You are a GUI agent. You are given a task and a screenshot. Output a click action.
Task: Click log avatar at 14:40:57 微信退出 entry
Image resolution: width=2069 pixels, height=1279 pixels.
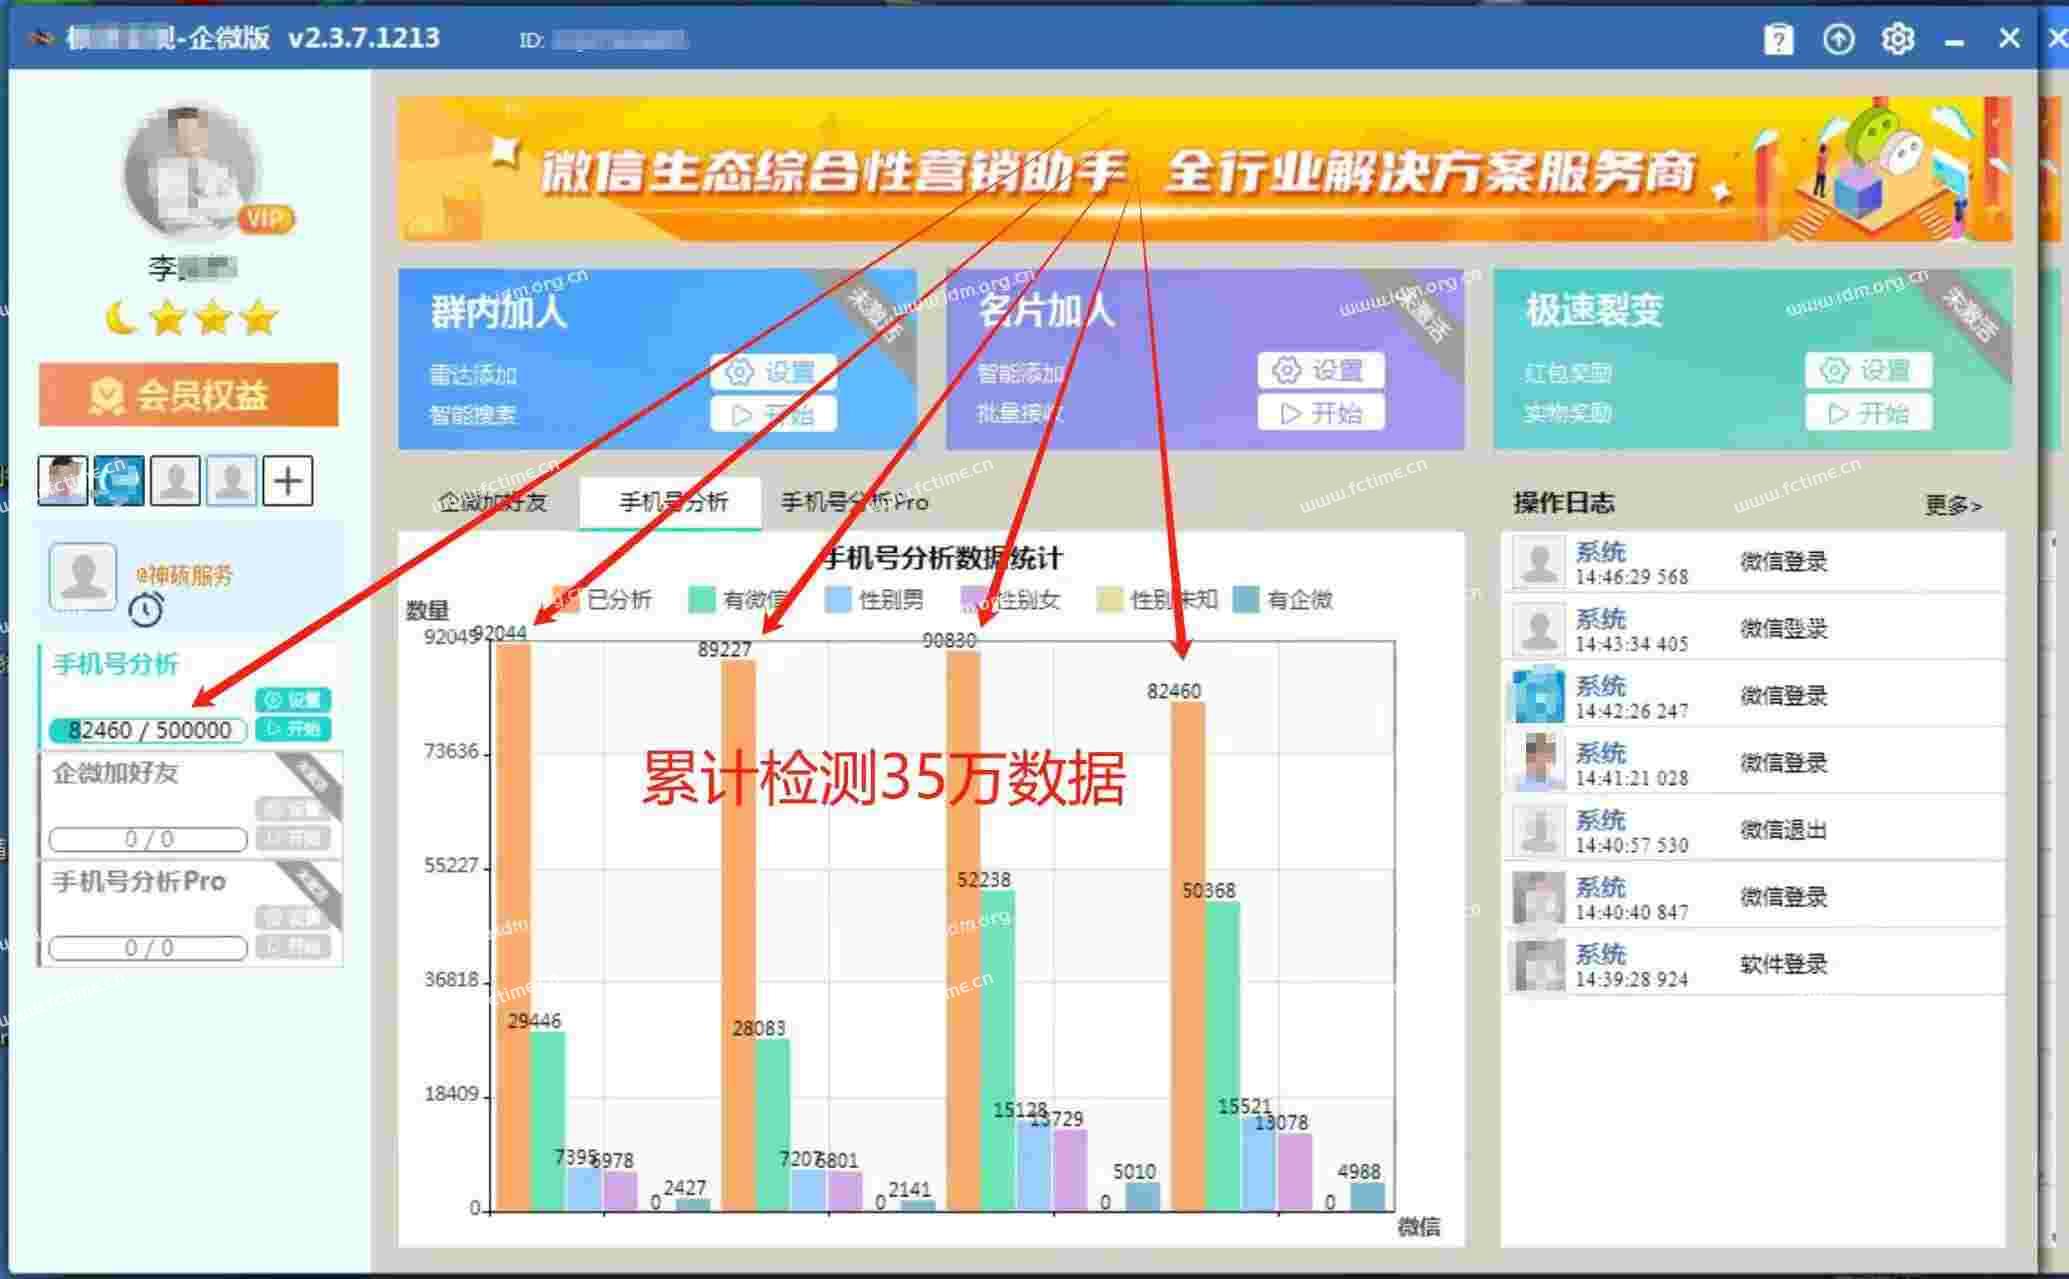tap(1538, 830)
